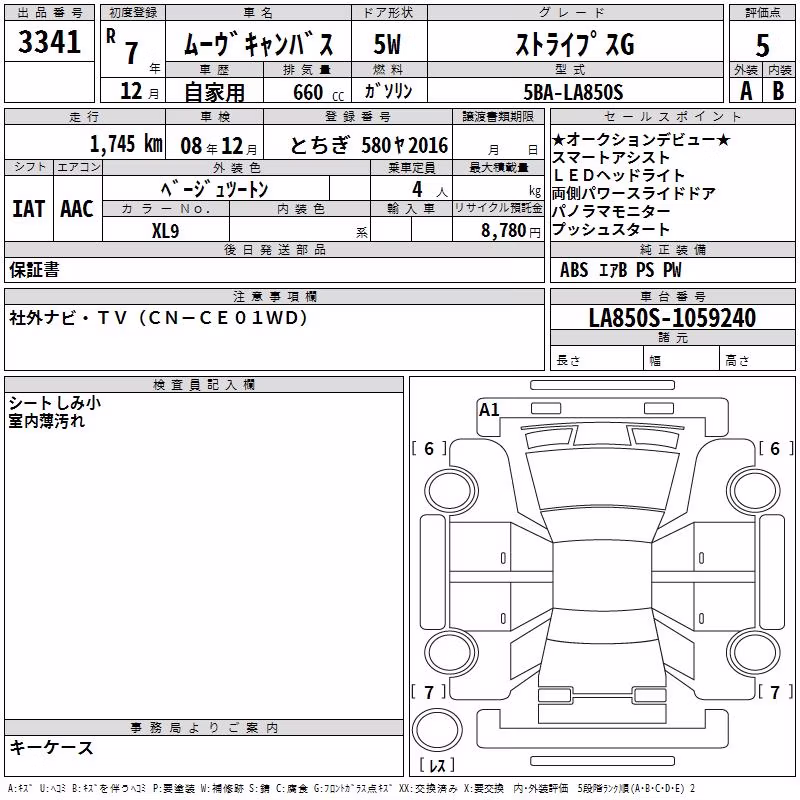The image size is (800, 800).
Task: Click the ★オークションデビュー★ sales point
Action: [x=641, y=139]
